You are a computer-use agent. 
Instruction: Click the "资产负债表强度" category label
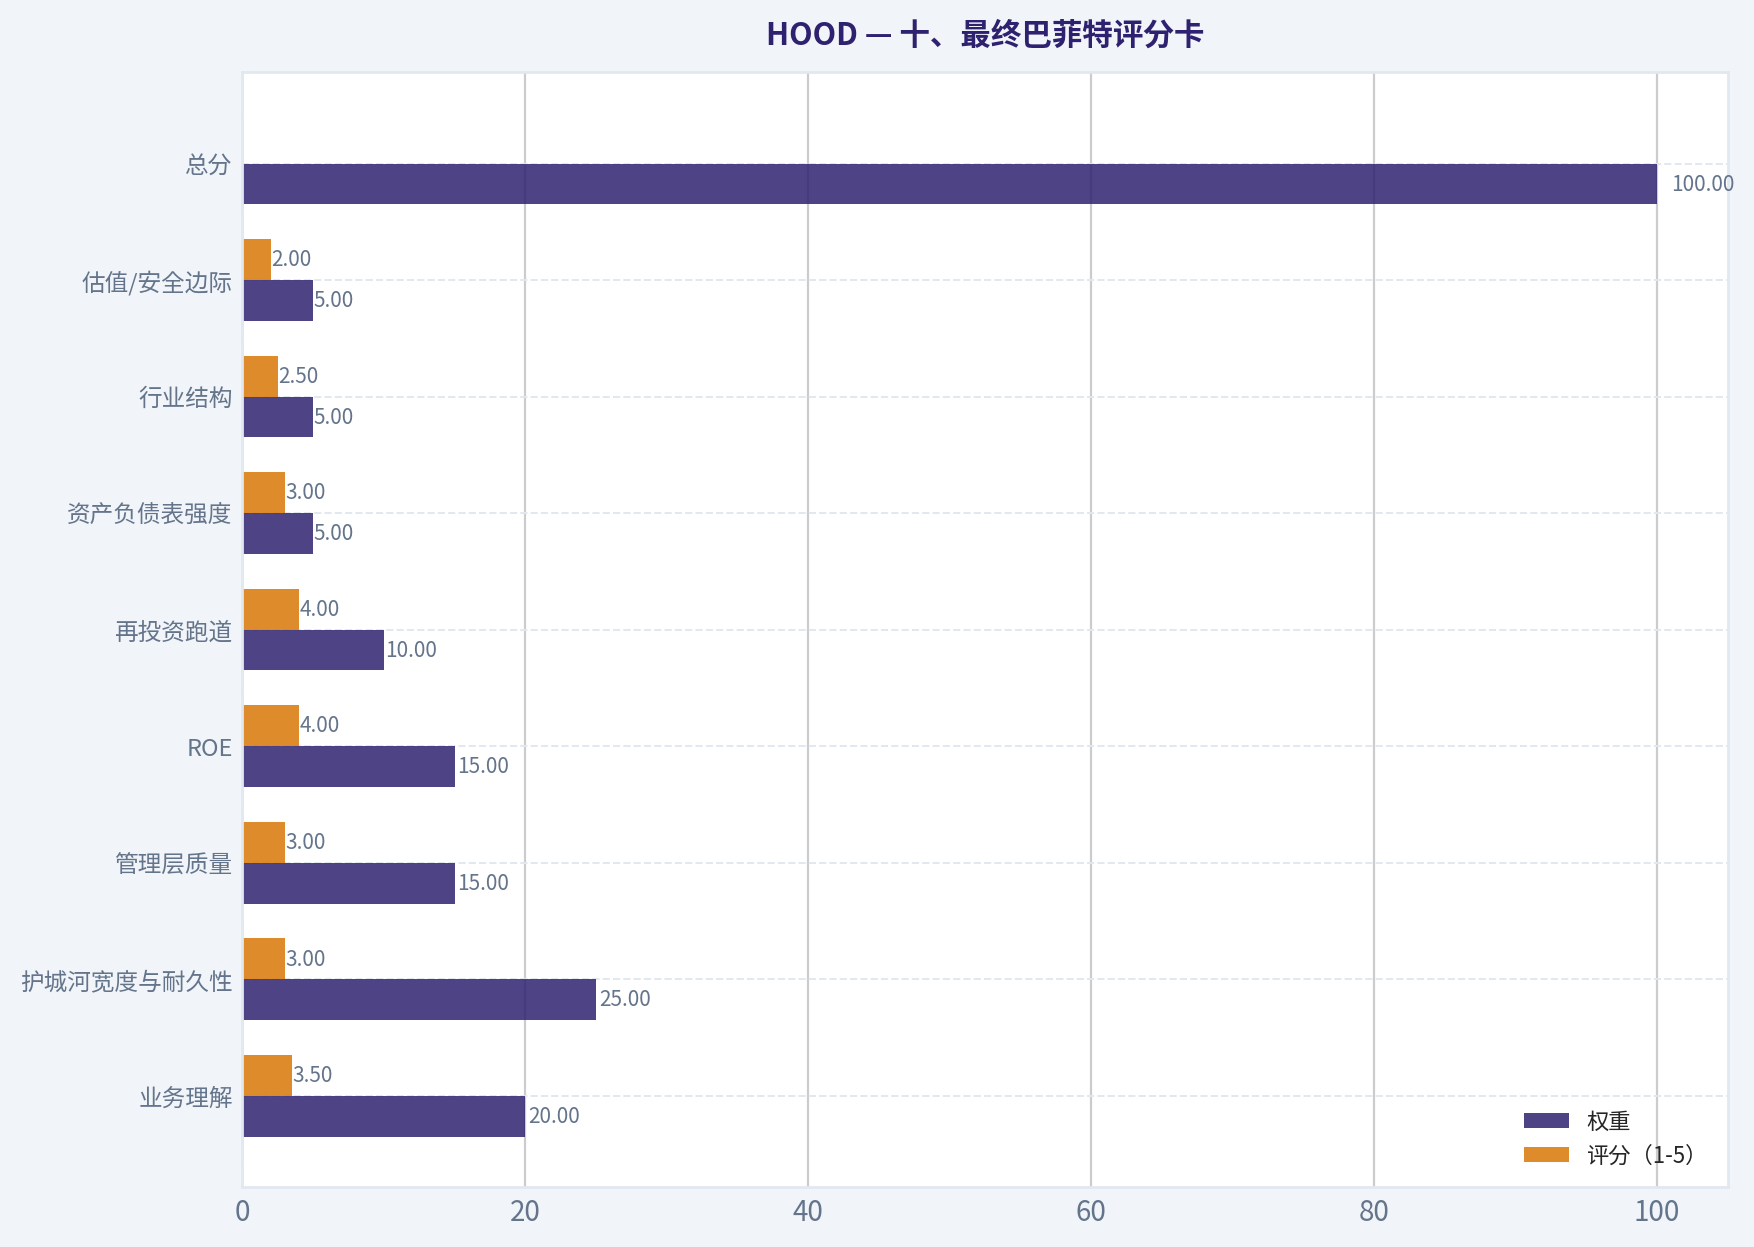[x=149, y=514]
